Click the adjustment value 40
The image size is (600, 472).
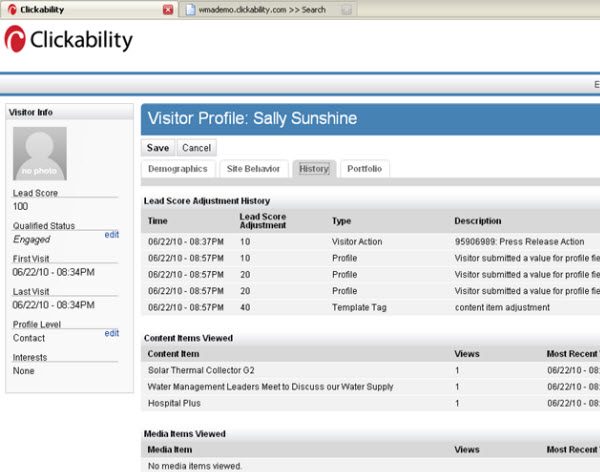click(x=245, y=307)
